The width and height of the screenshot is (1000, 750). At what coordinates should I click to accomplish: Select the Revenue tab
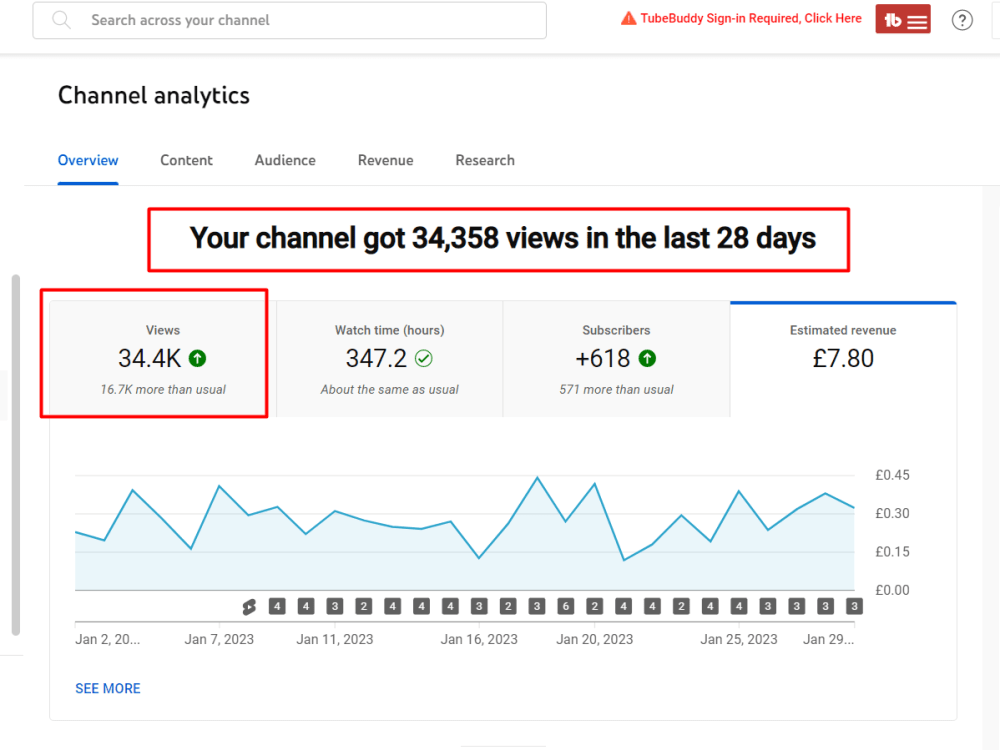coord(385,160)
